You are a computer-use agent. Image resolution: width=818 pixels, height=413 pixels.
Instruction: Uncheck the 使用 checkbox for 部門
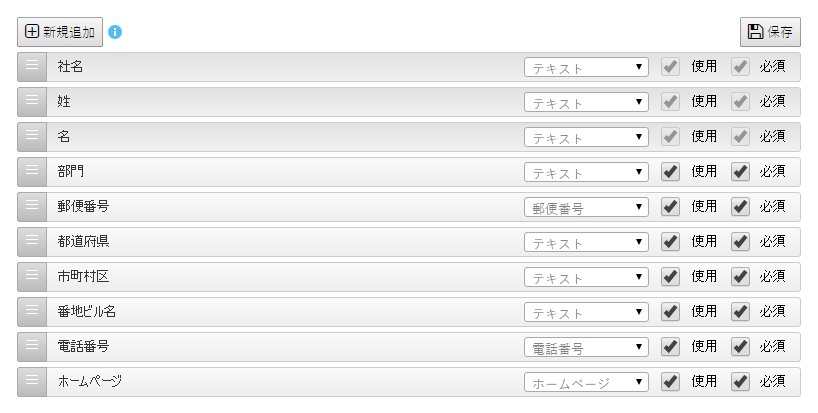tap(670, 172)
